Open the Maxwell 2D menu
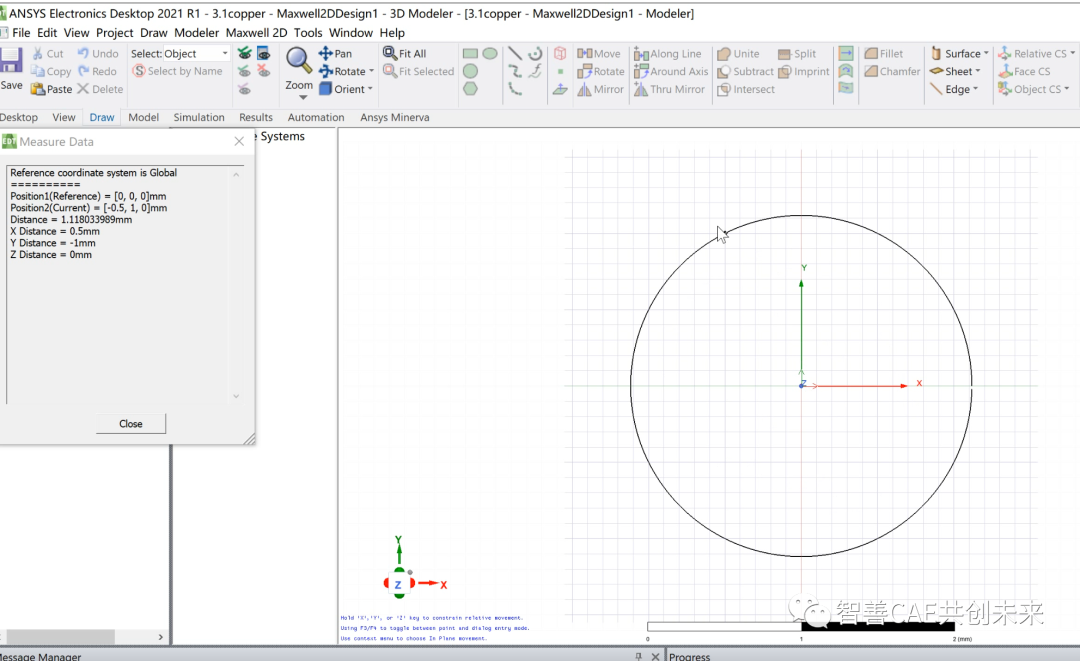The image size is (1080, 661). click(256, 32)
